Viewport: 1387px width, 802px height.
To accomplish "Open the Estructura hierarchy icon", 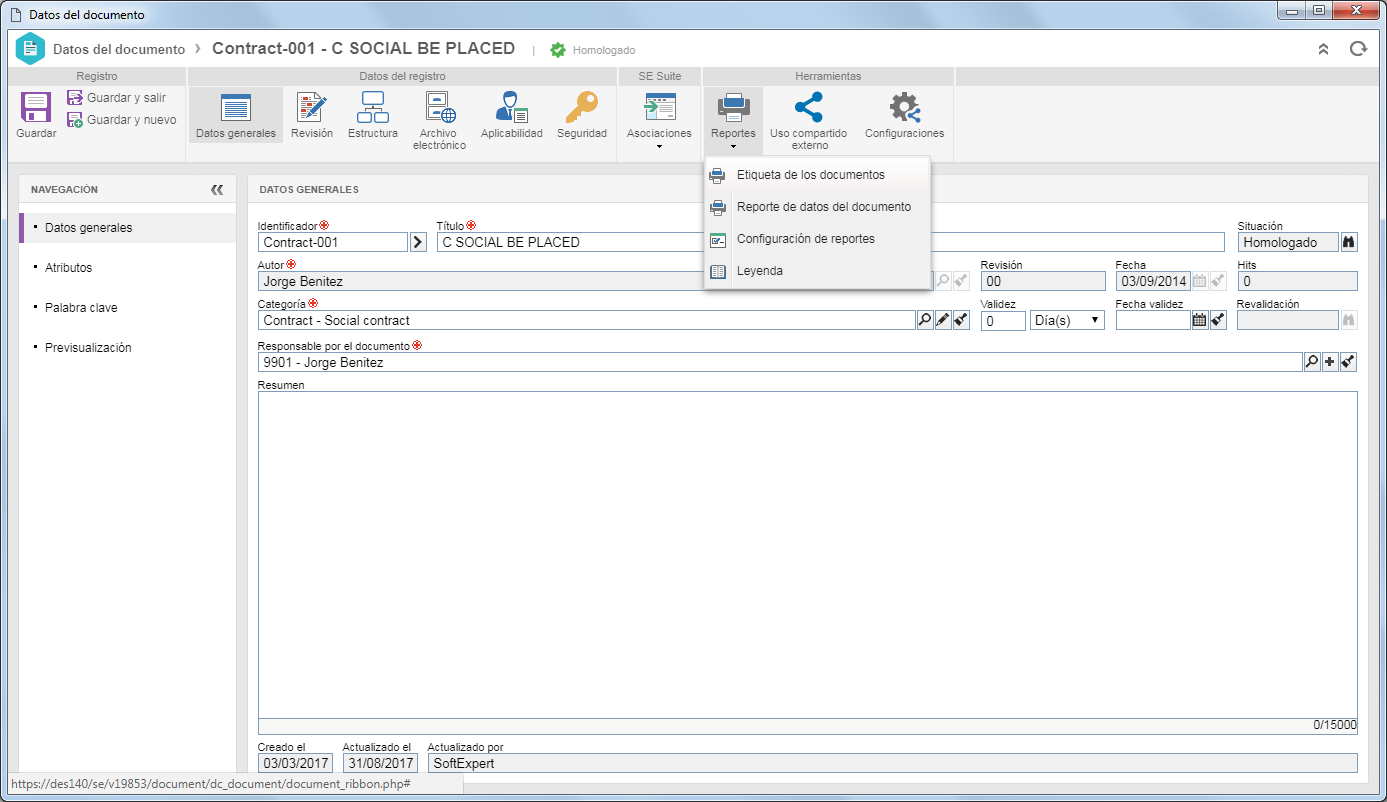I will tap(373, 107).
